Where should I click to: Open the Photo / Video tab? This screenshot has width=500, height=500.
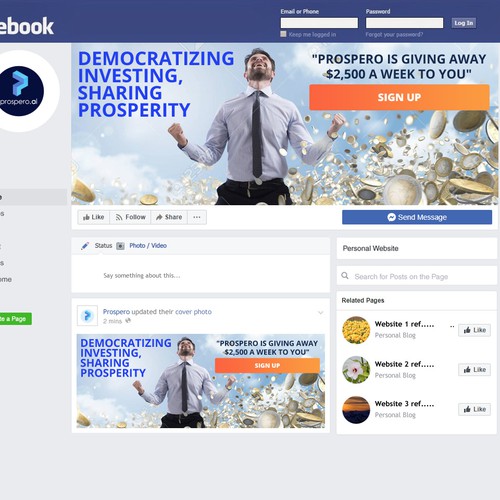click(148, 246)
